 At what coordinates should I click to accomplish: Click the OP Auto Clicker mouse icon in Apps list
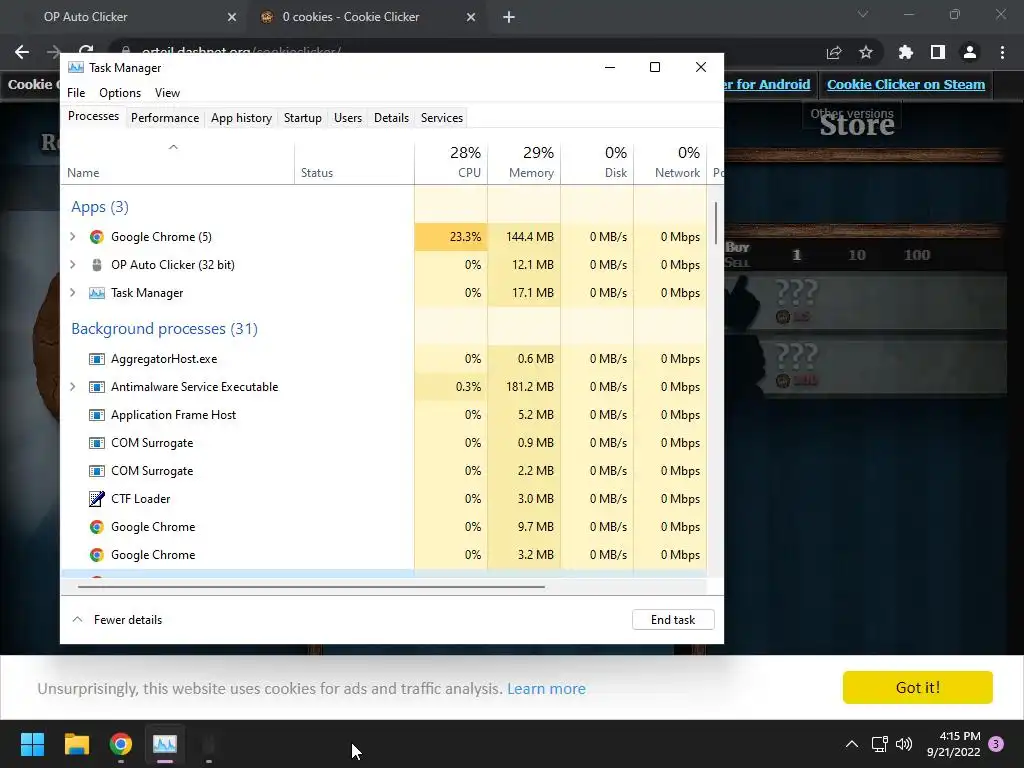click(x=97, y=264)
